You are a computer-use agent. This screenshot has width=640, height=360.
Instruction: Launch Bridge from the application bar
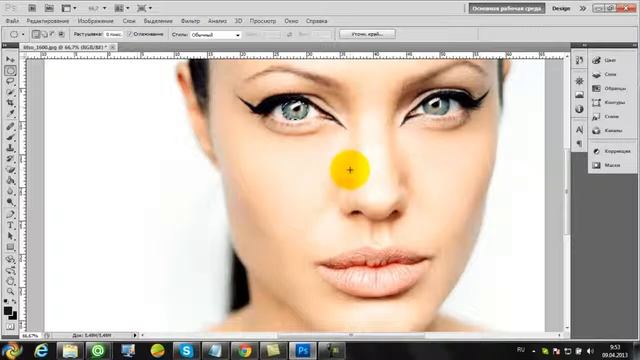click(x=32, y=8)
